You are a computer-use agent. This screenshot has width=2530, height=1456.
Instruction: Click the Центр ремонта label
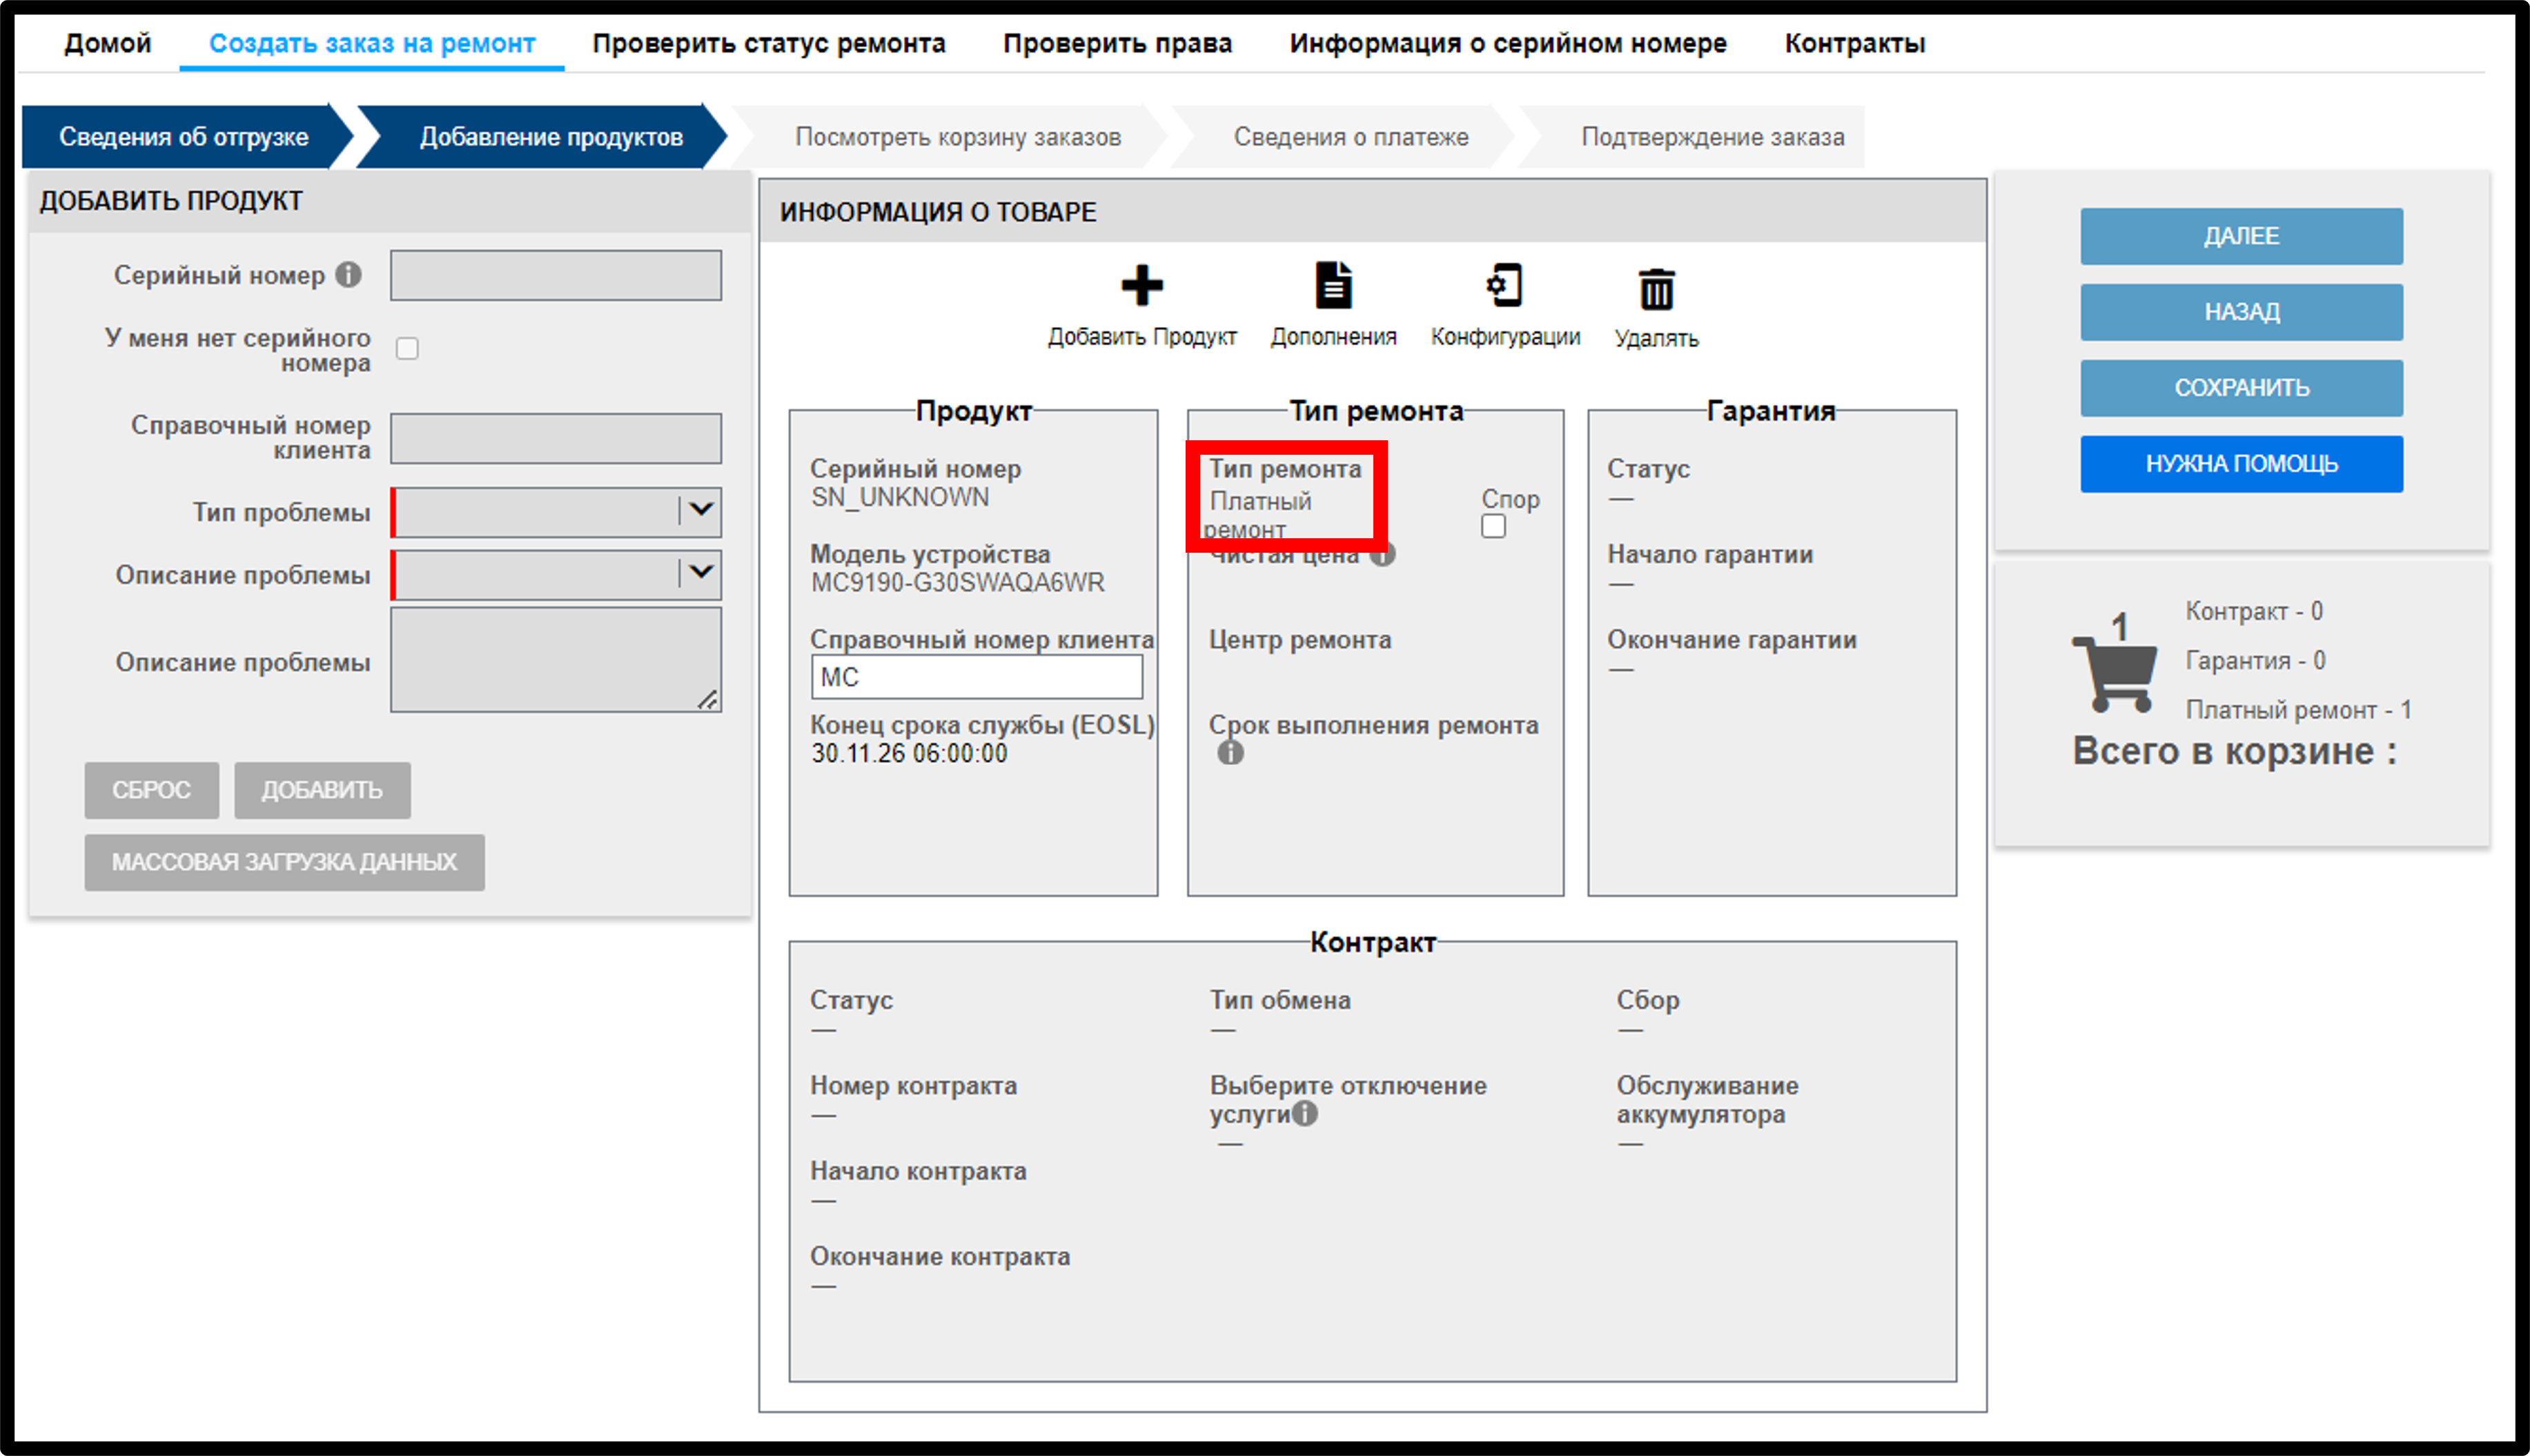click(1300, 640)
